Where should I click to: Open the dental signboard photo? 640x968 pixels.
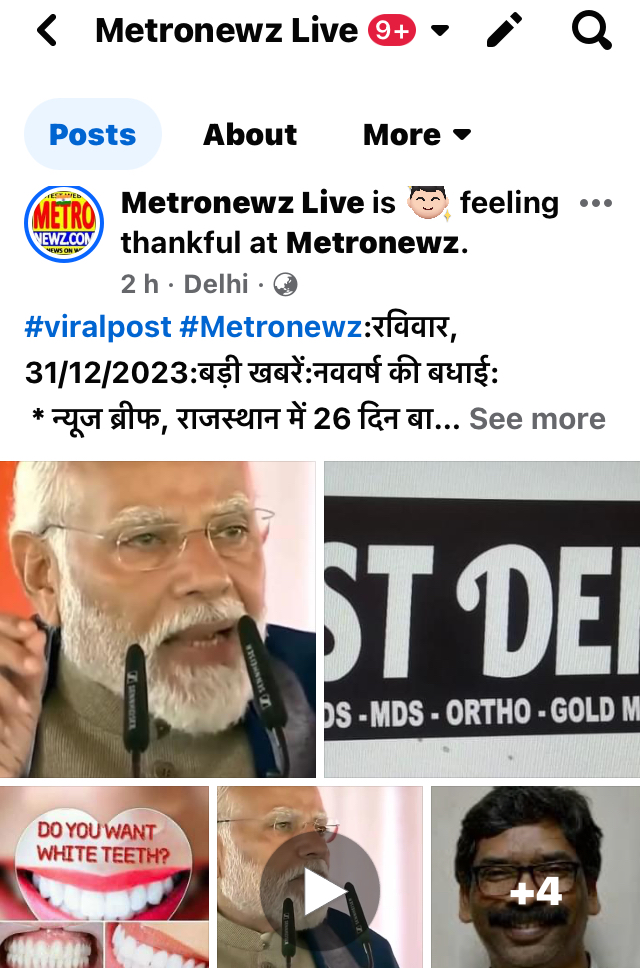[482, 619]
